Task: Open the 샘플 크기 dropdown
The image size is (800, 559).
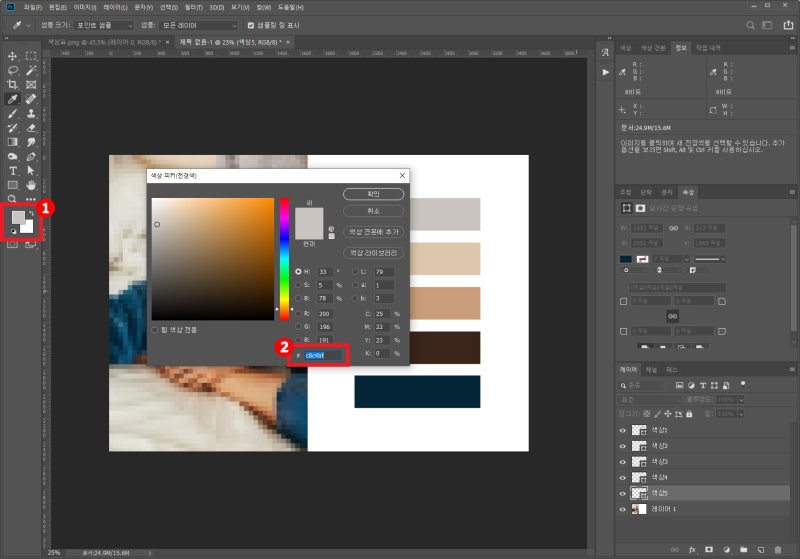Action: pyautogui.click(x=104, y=25)
